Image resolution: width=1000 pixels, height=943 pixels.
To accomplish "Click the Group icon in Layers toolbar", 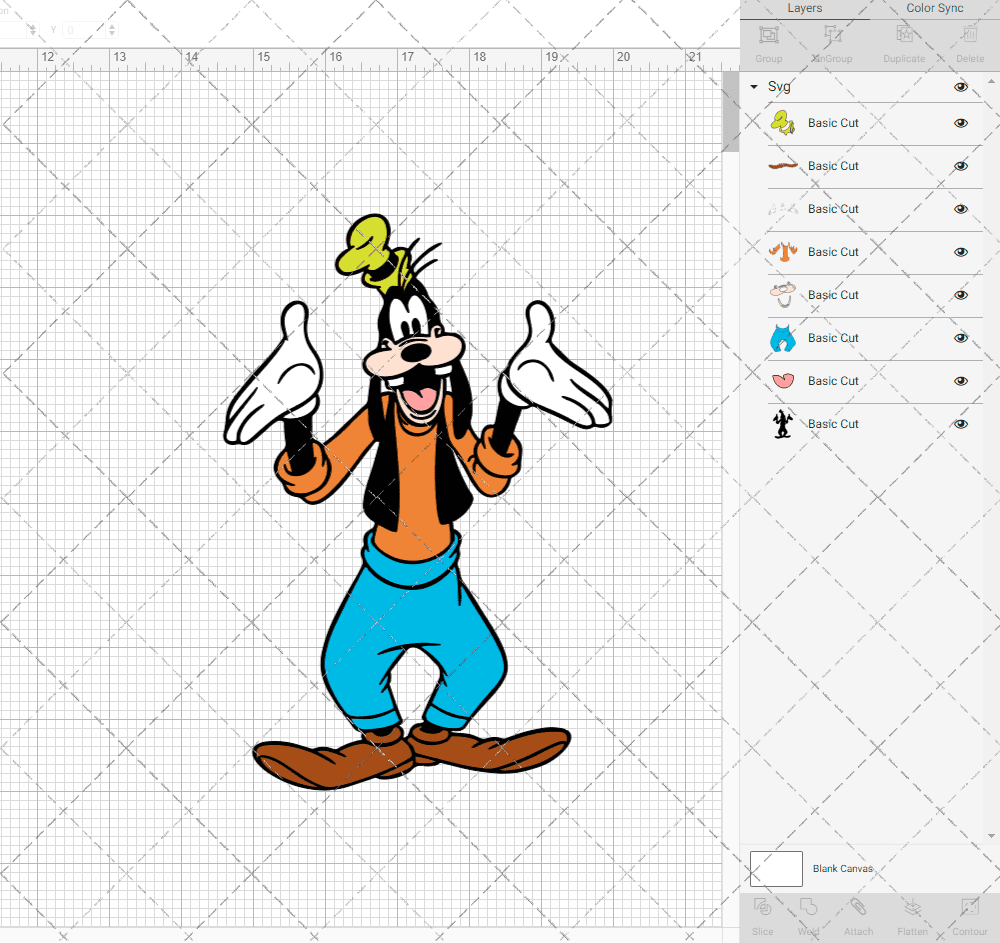I will pos(768,34).
